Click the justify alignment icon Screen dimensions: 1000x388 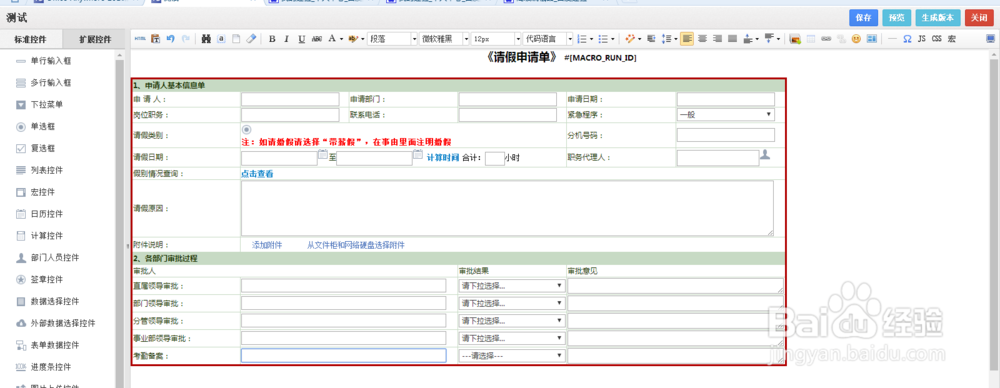[732, 39]
